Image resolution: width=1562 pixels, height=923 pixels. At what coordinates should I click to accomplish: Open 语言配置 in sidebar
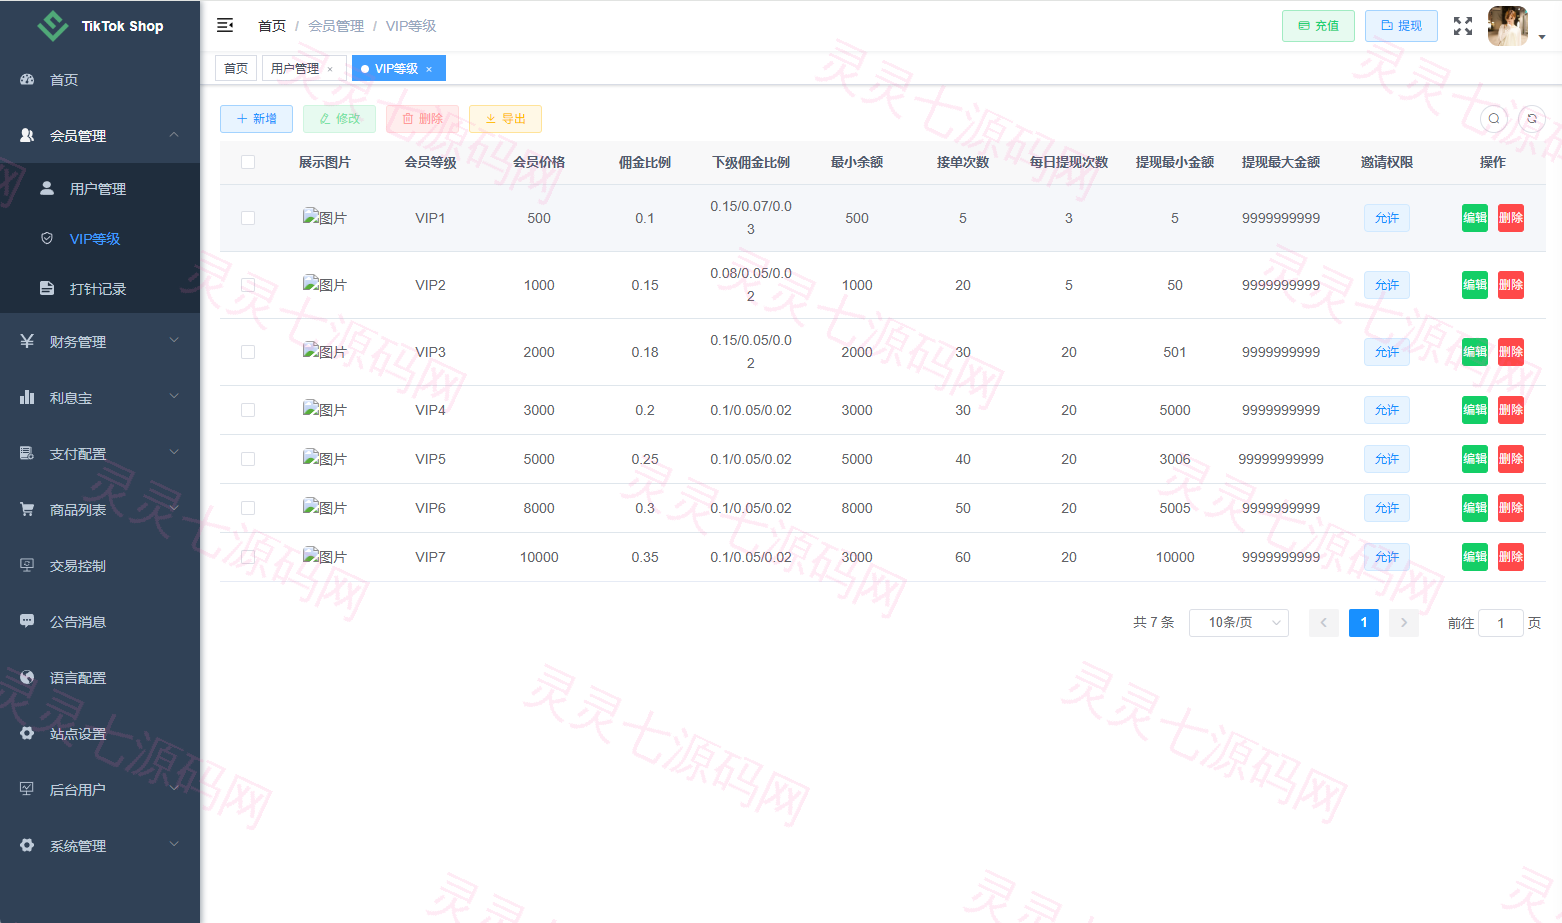100,678
